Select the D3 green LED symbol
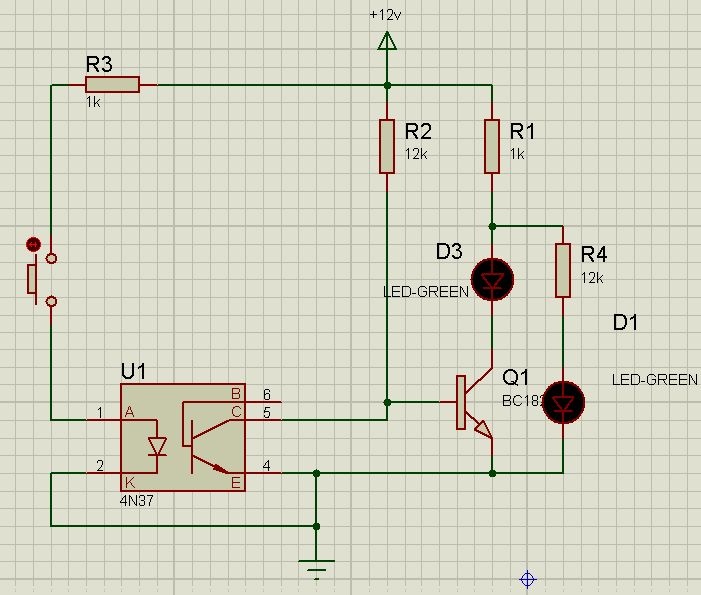Screen dimensions: 701x595 pyautogui.click(x=491, y=280)
